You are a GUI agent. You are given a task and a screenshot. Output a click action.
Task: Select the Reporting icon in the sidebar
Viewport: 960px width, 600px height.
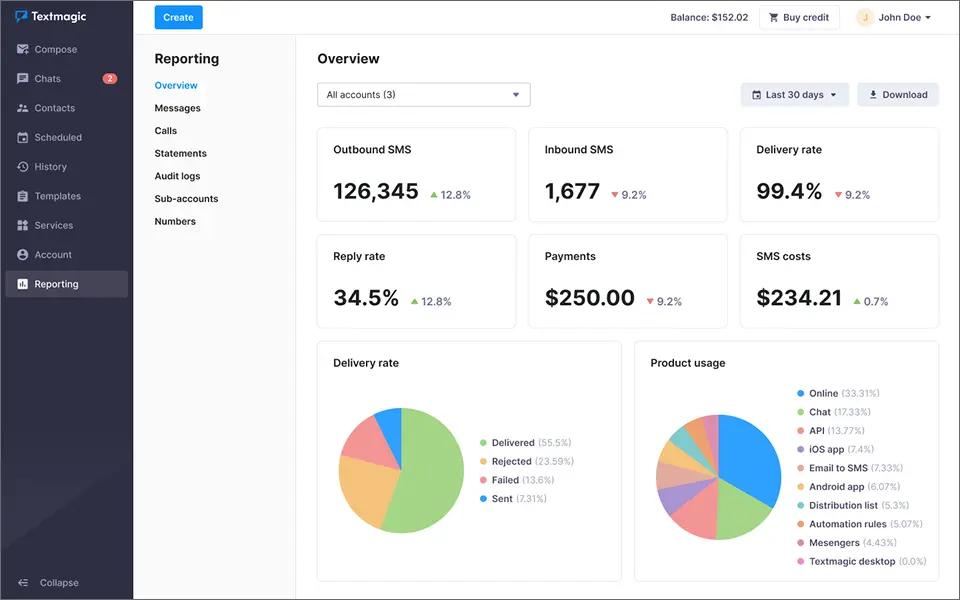point(22,283)
